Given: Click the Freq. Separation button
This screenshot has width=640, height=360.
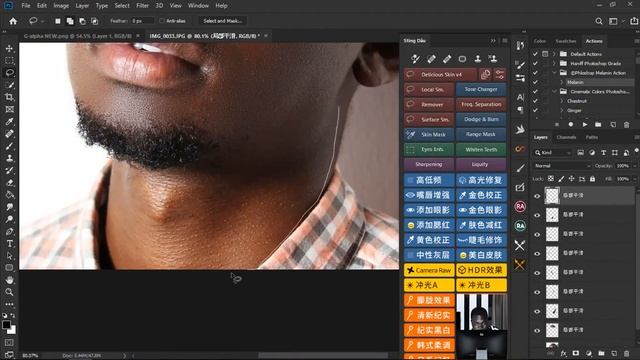Looking at the screenshot, I should tap(481, 104).
